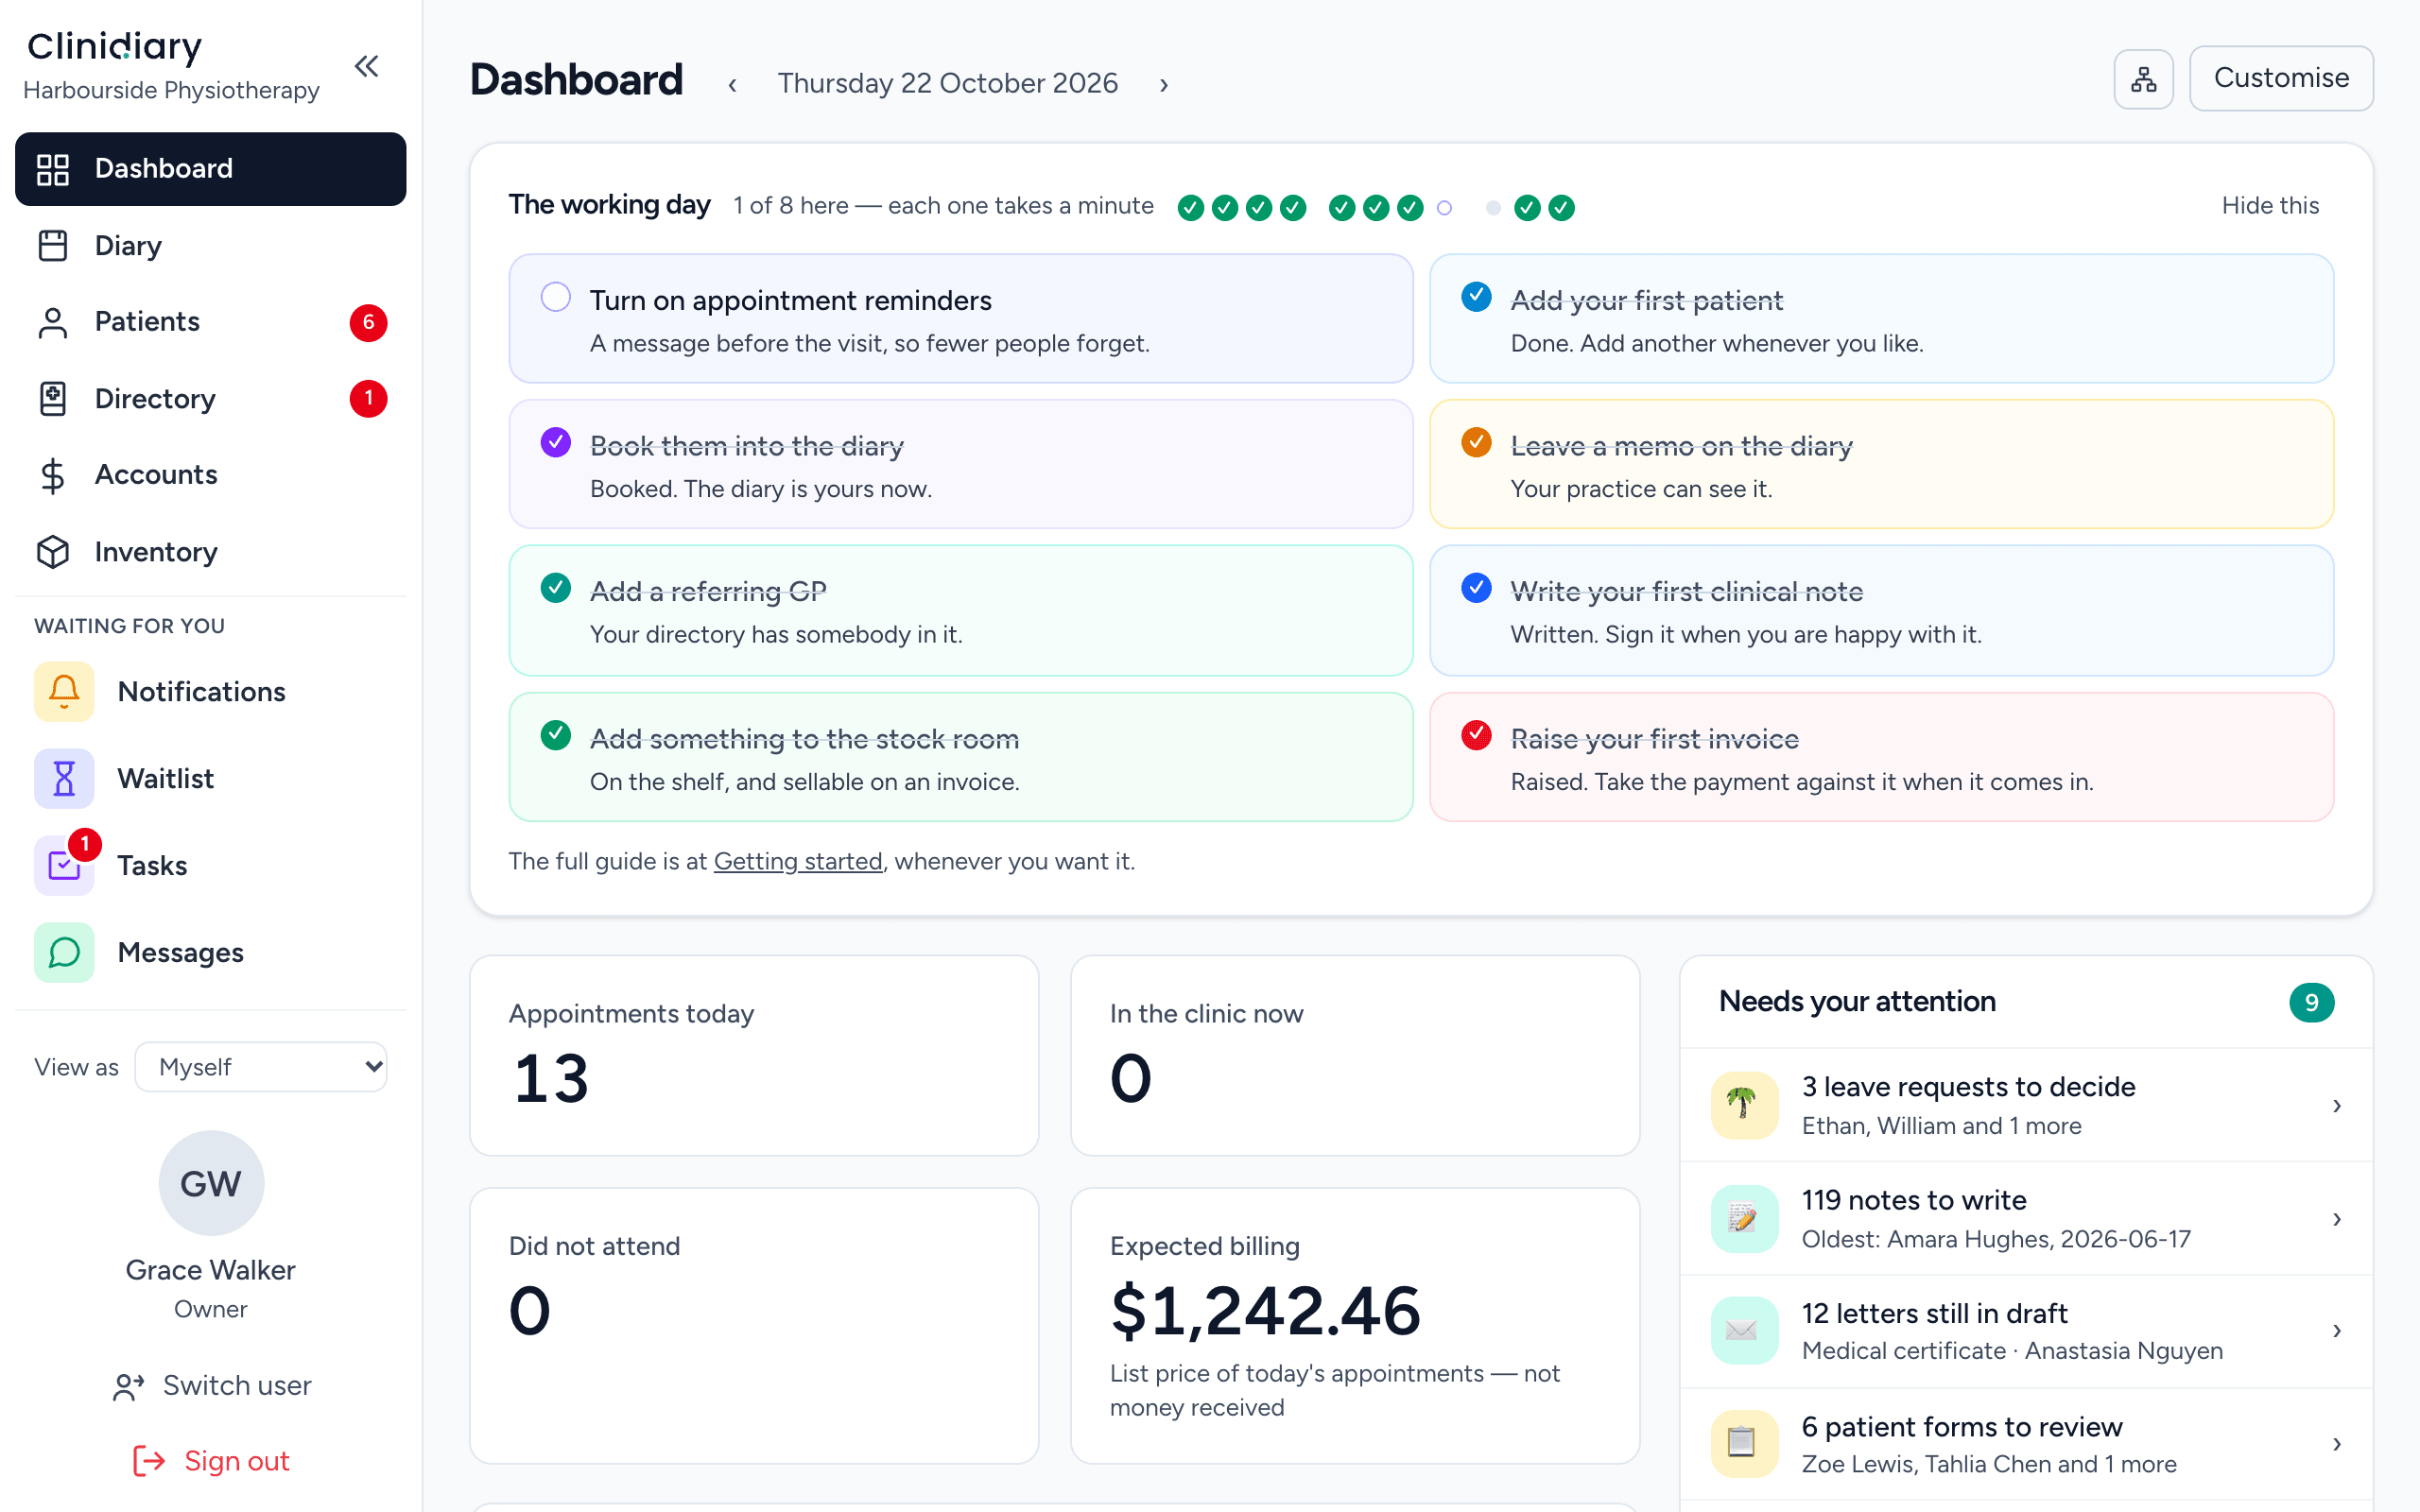The width and height of the screenshot is (2420, 1512).
Task: Click the Customise button
Action: (x=2281, y=78)
